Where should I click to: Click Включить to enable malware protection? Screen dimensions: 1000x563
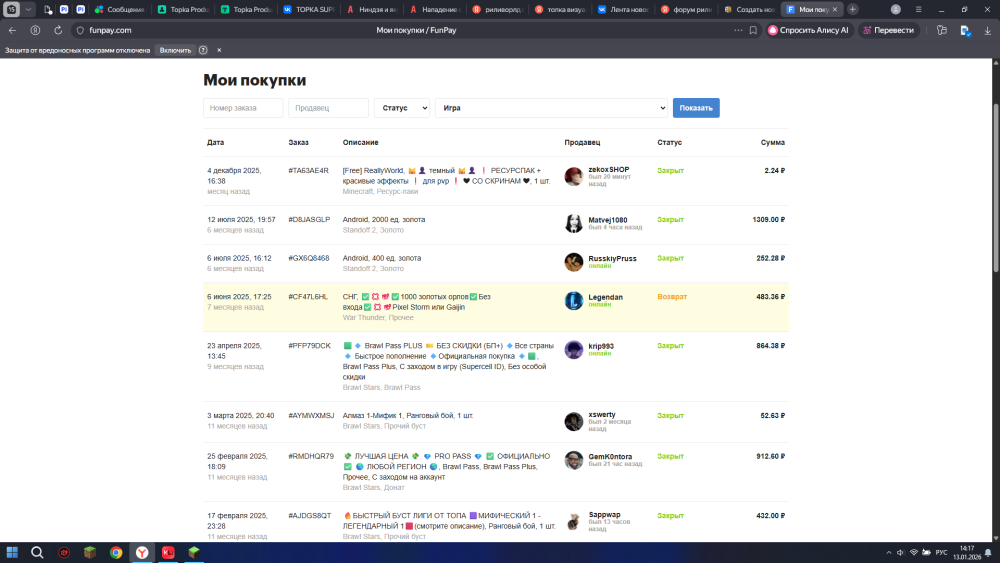pyautogui.click(x=175, y=50)
